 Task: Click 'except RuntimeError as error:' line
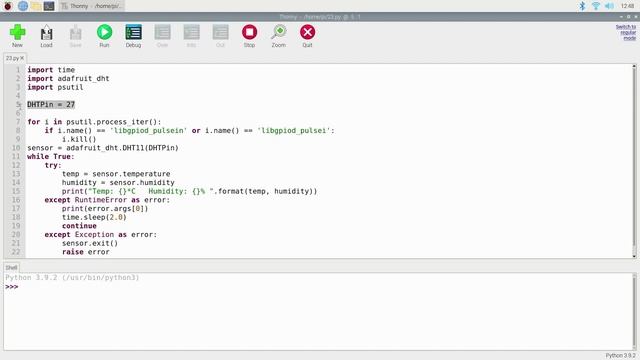coord(107,200)
